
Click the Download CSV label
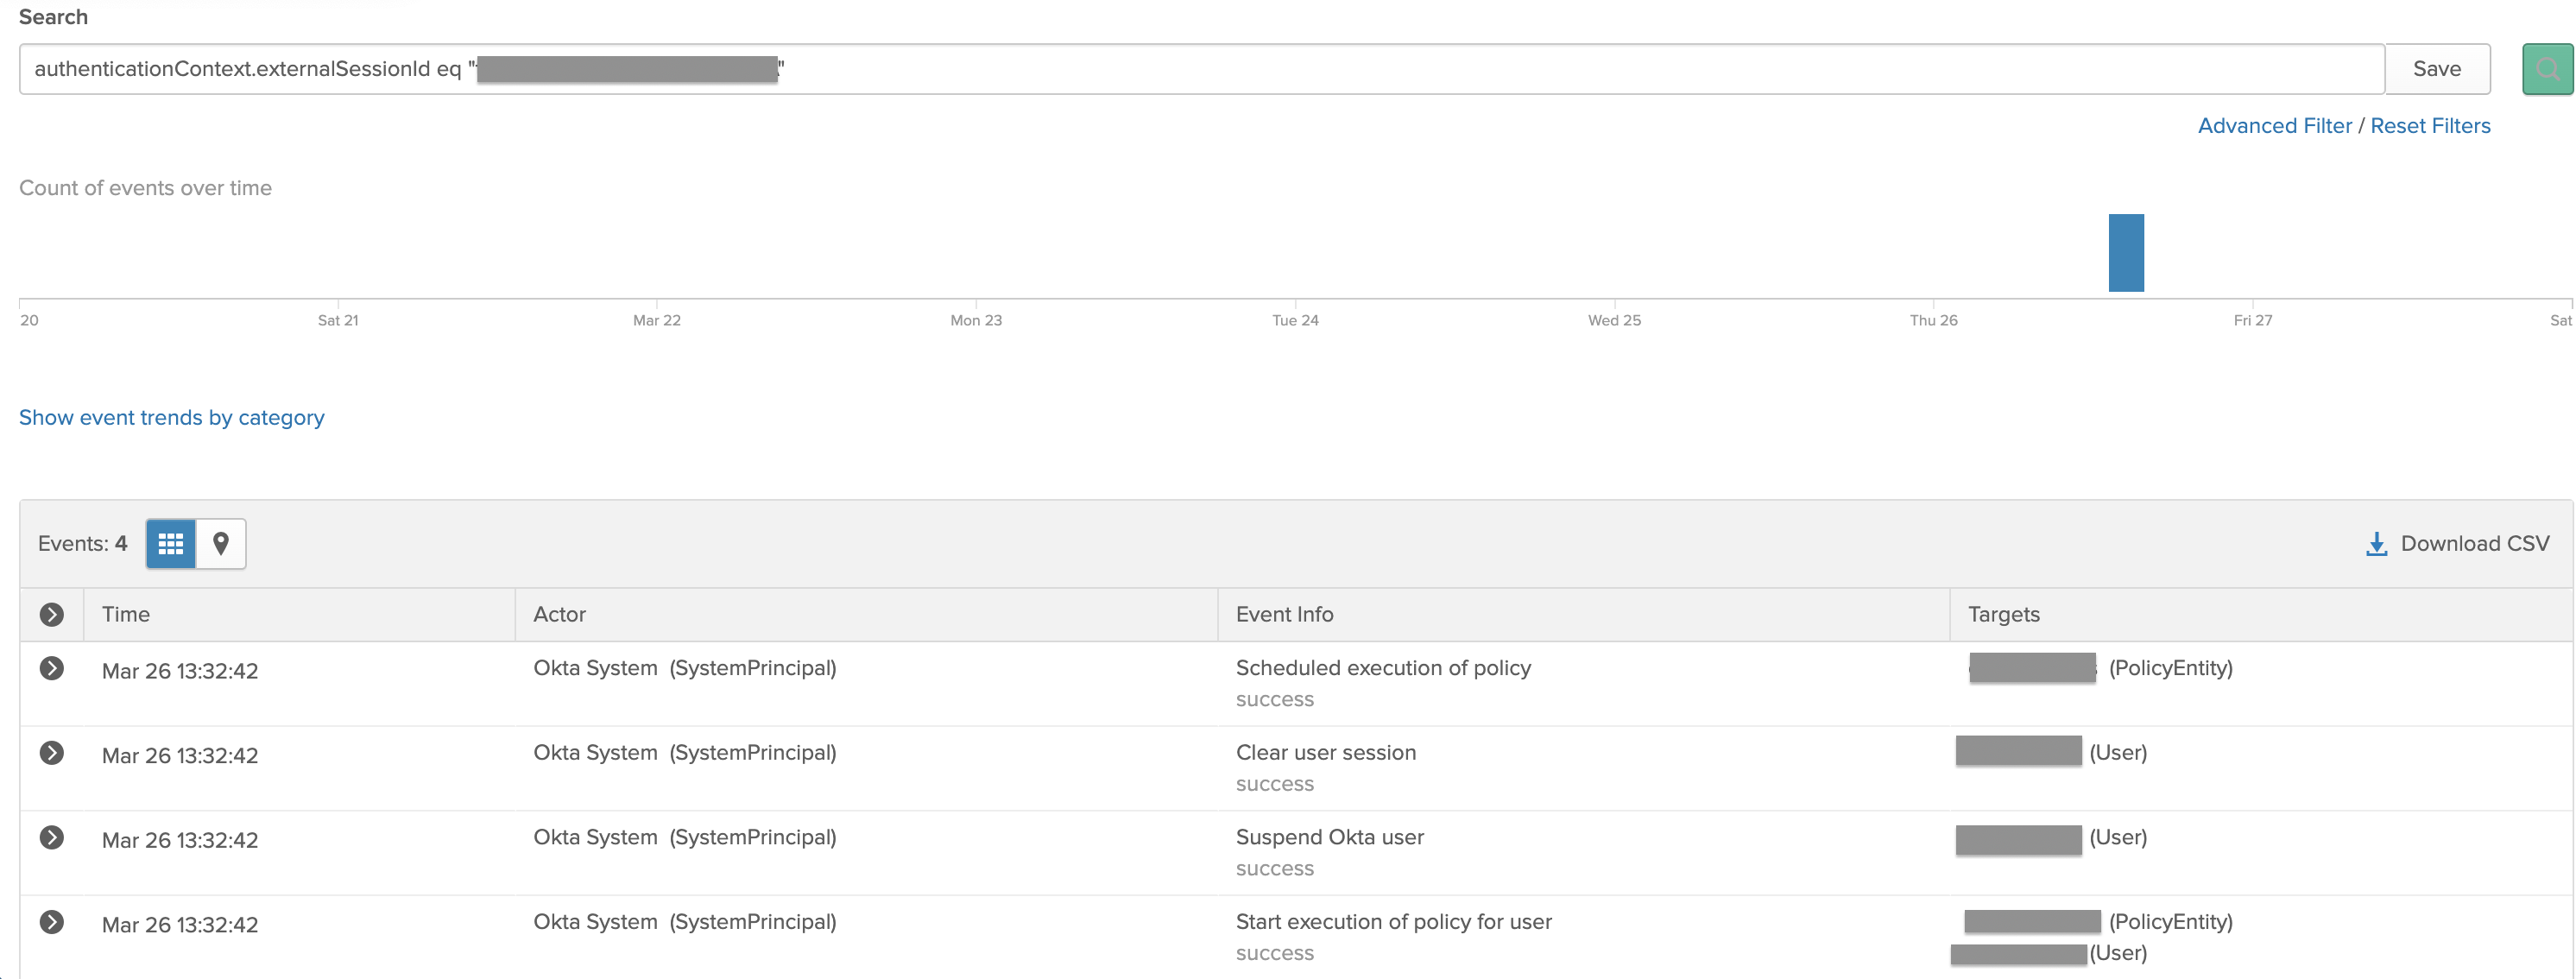[x=2470, y=543]
